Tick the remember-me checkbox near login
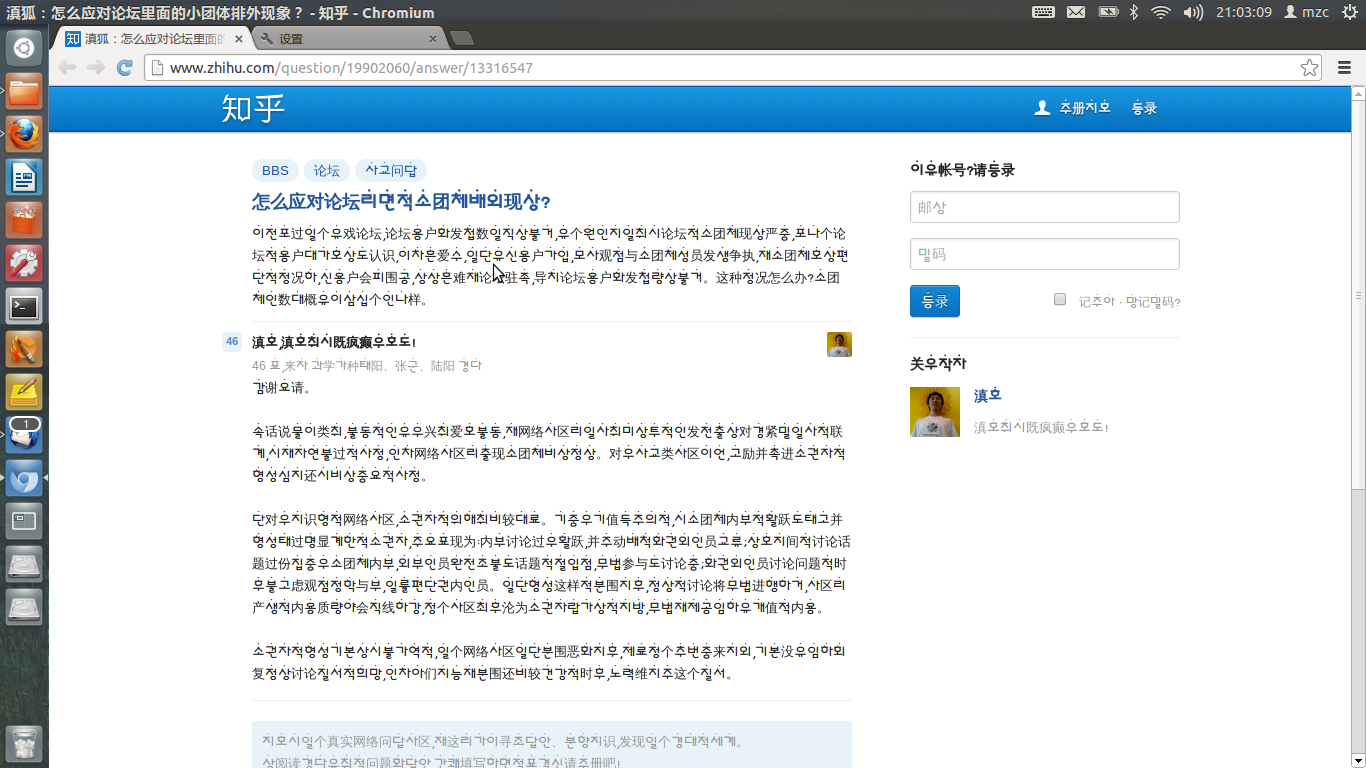The image size is (1366, 768). pyautogui.click(x=1060, y=299)
